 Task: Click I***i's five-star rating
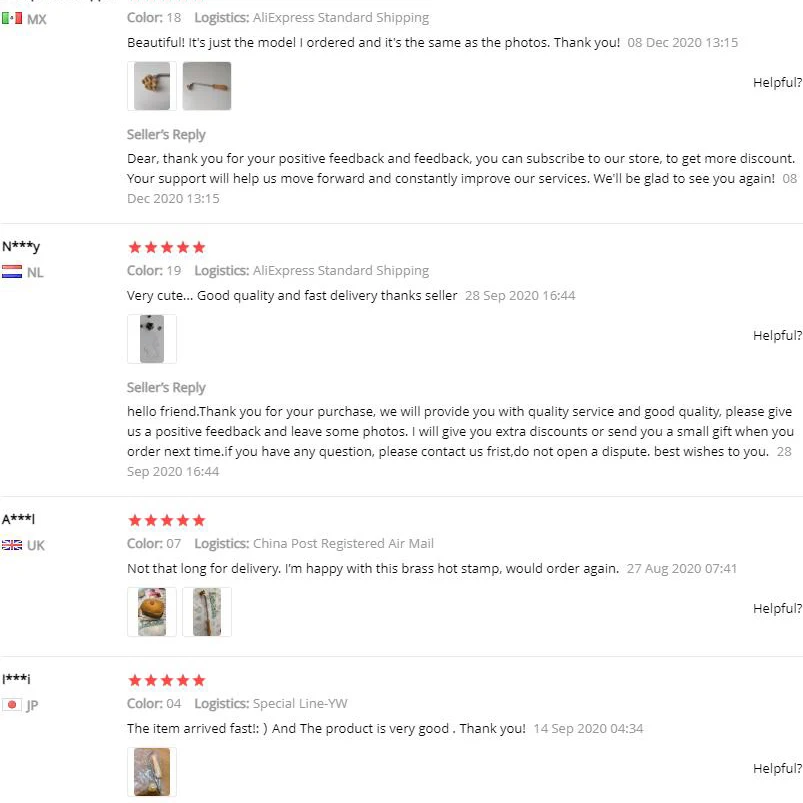pos(166,680)
